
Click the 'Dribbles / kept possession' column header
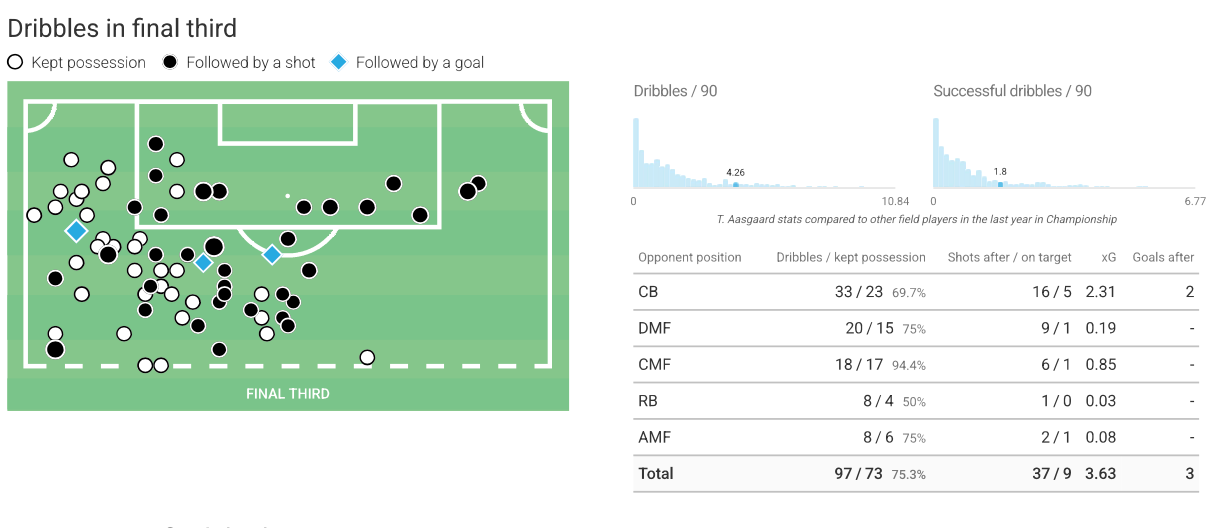[851, 257]
